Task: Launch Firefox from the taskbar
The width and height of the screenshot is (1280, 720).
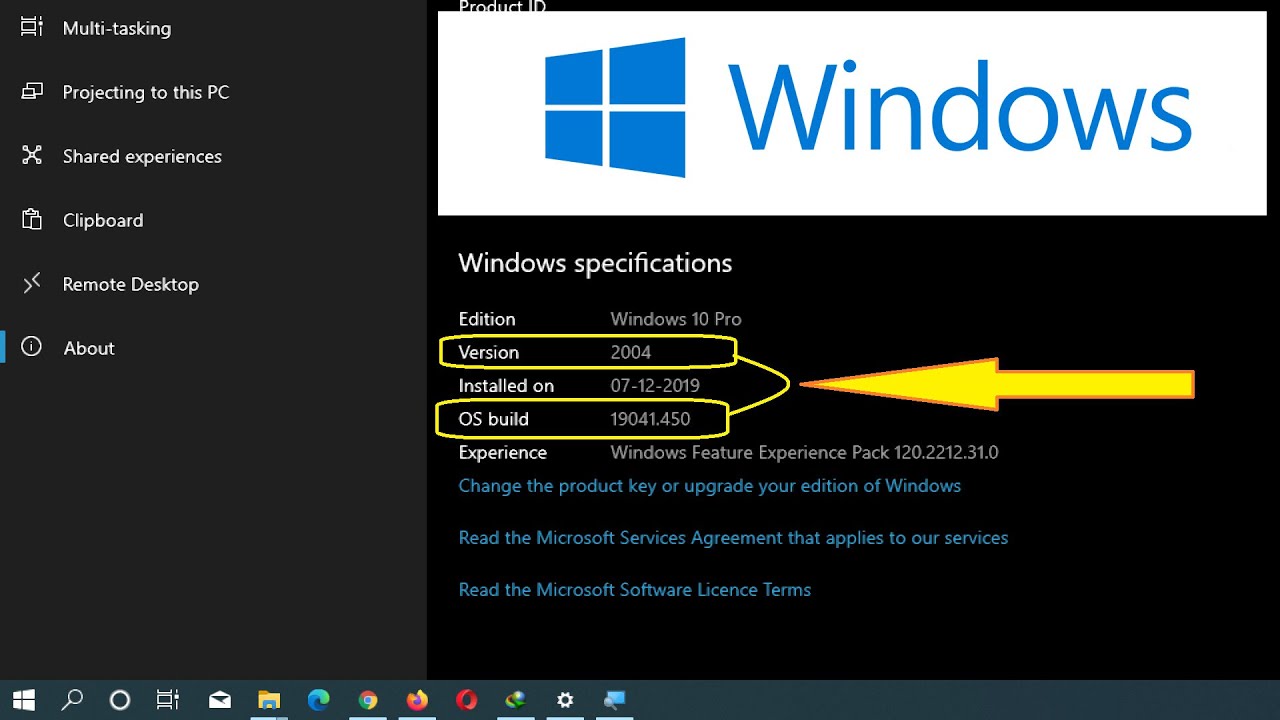Action: 417,700
